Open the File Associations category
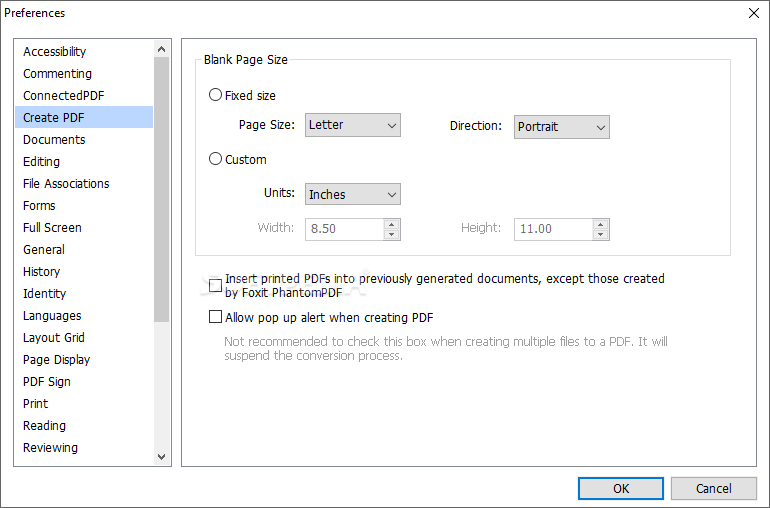This screenshot has height=508, width=770. (84, 184)
